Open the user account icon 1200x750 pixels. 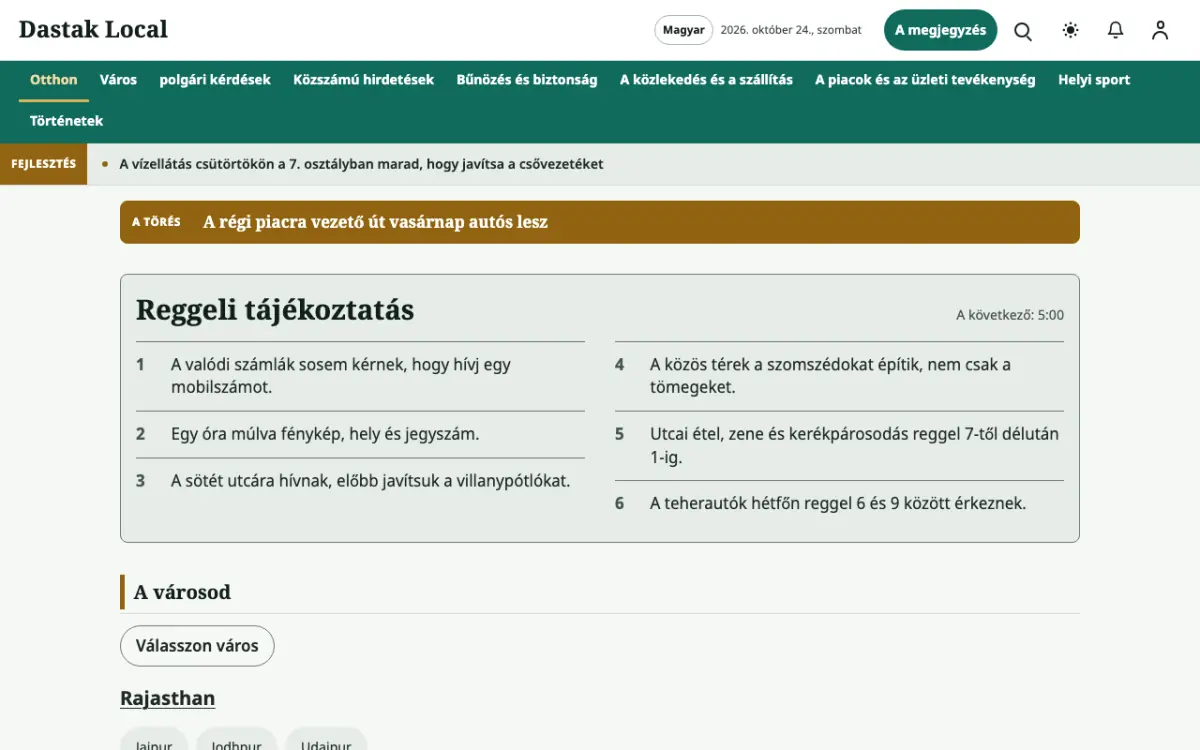pyautogui.click(x=1160, y=30)
